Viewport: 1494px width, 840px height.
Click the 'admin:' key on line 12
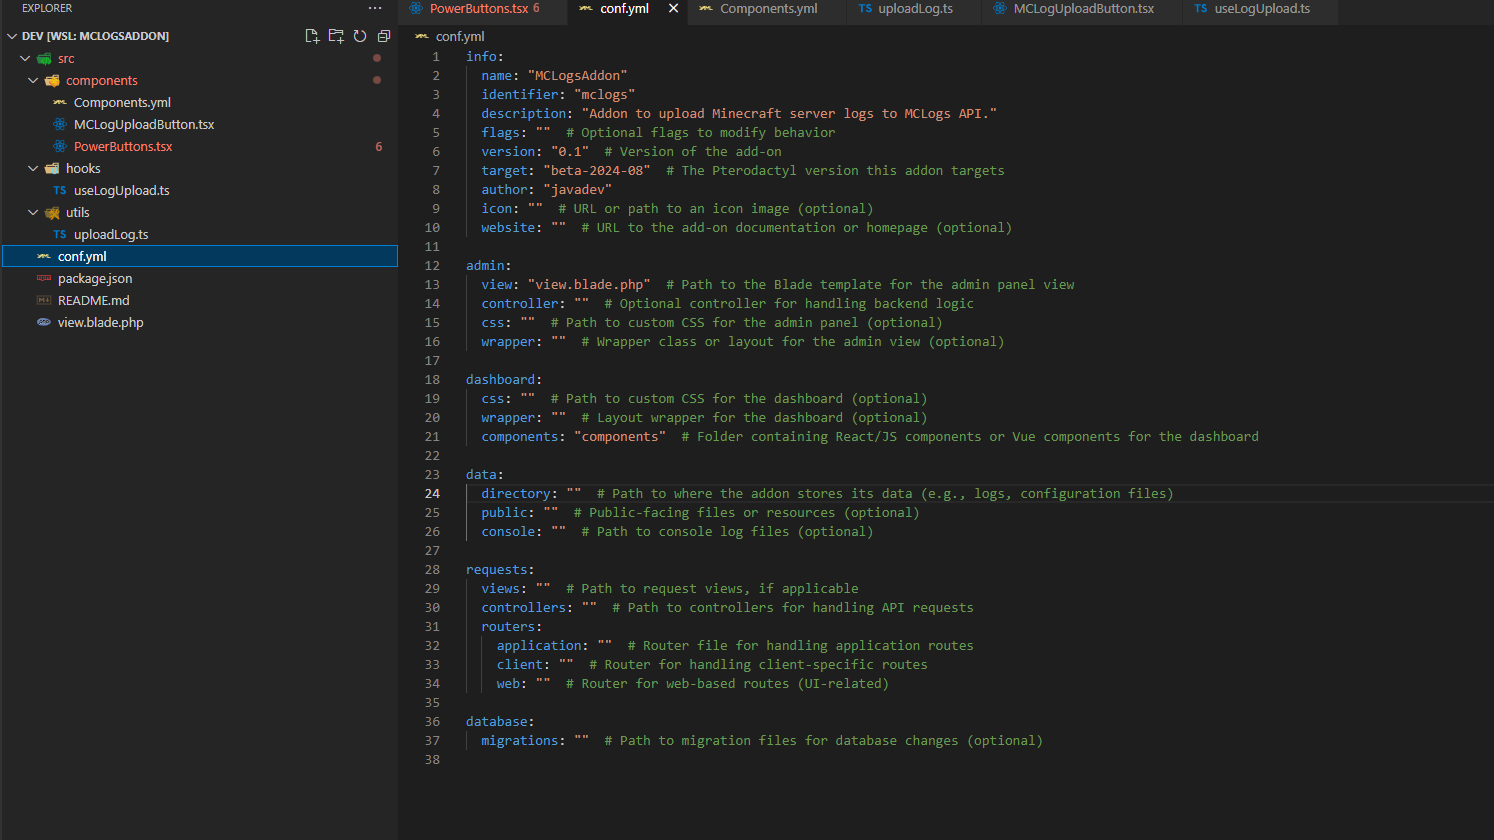489,265
